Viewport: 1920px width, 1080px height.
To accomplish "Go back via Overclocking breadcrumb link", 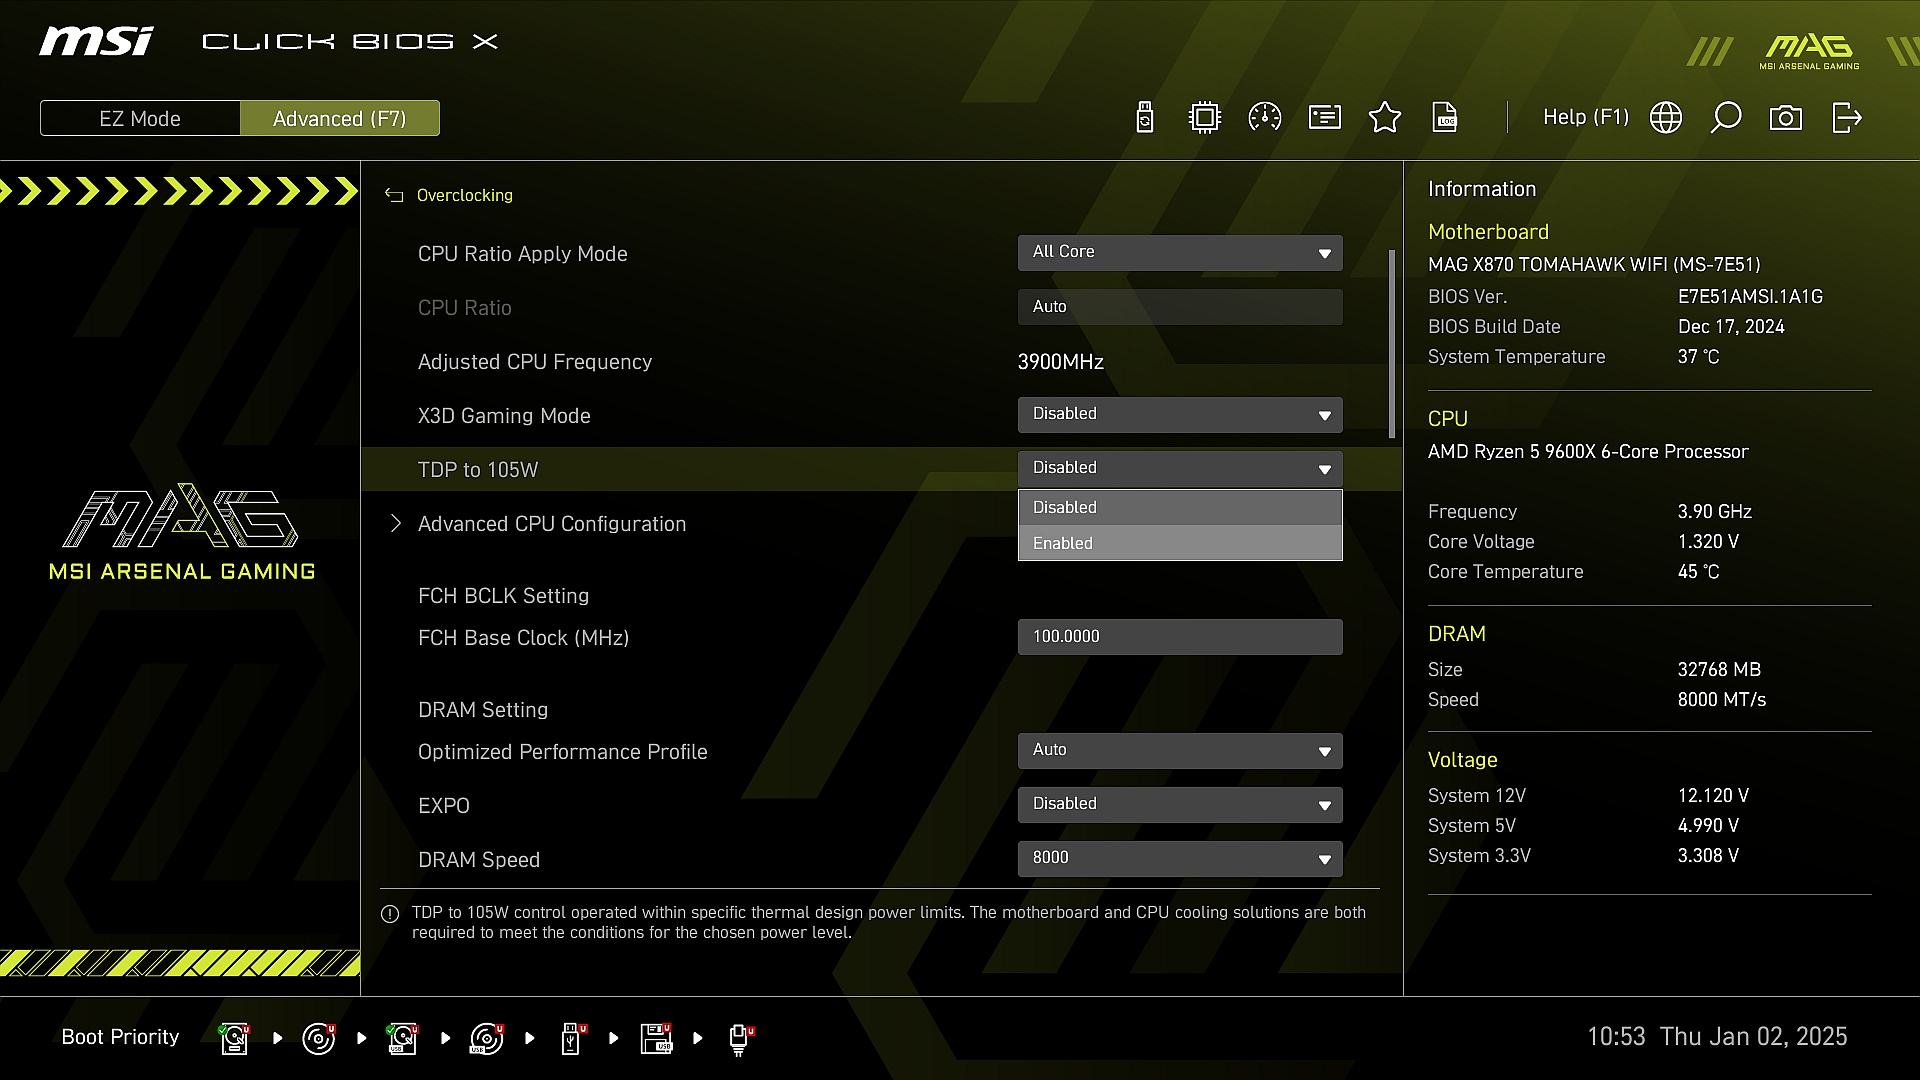I will tap(463, 195).
